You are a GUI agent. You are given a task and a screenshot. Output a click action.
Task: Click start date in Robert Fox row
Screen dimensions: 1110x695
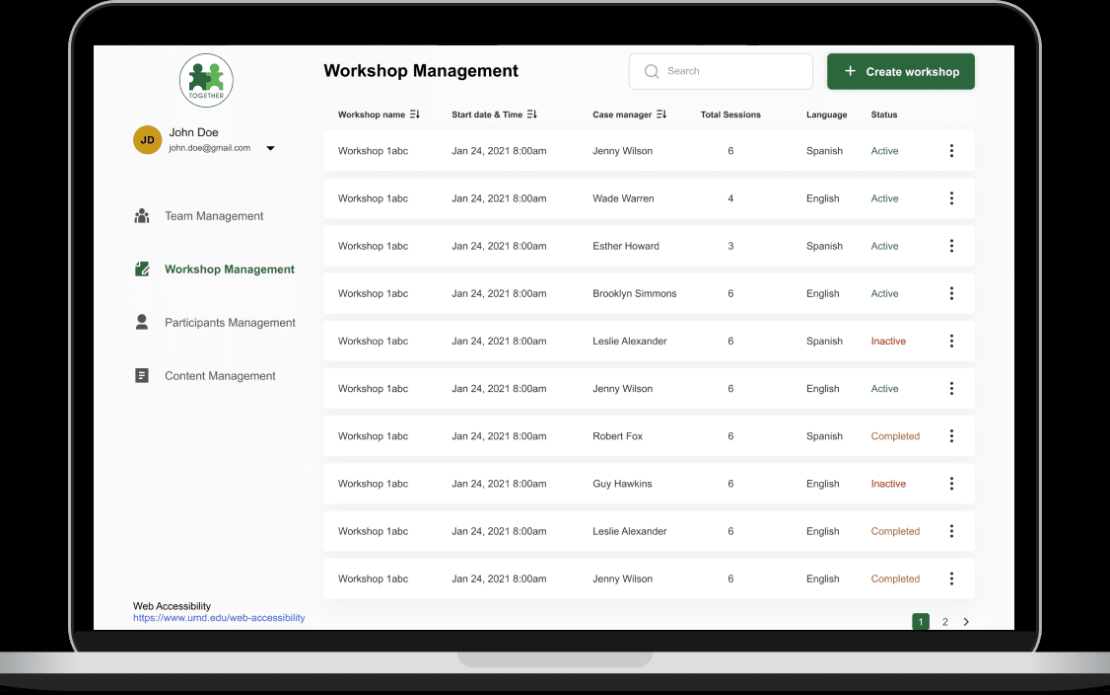[499, 436]
